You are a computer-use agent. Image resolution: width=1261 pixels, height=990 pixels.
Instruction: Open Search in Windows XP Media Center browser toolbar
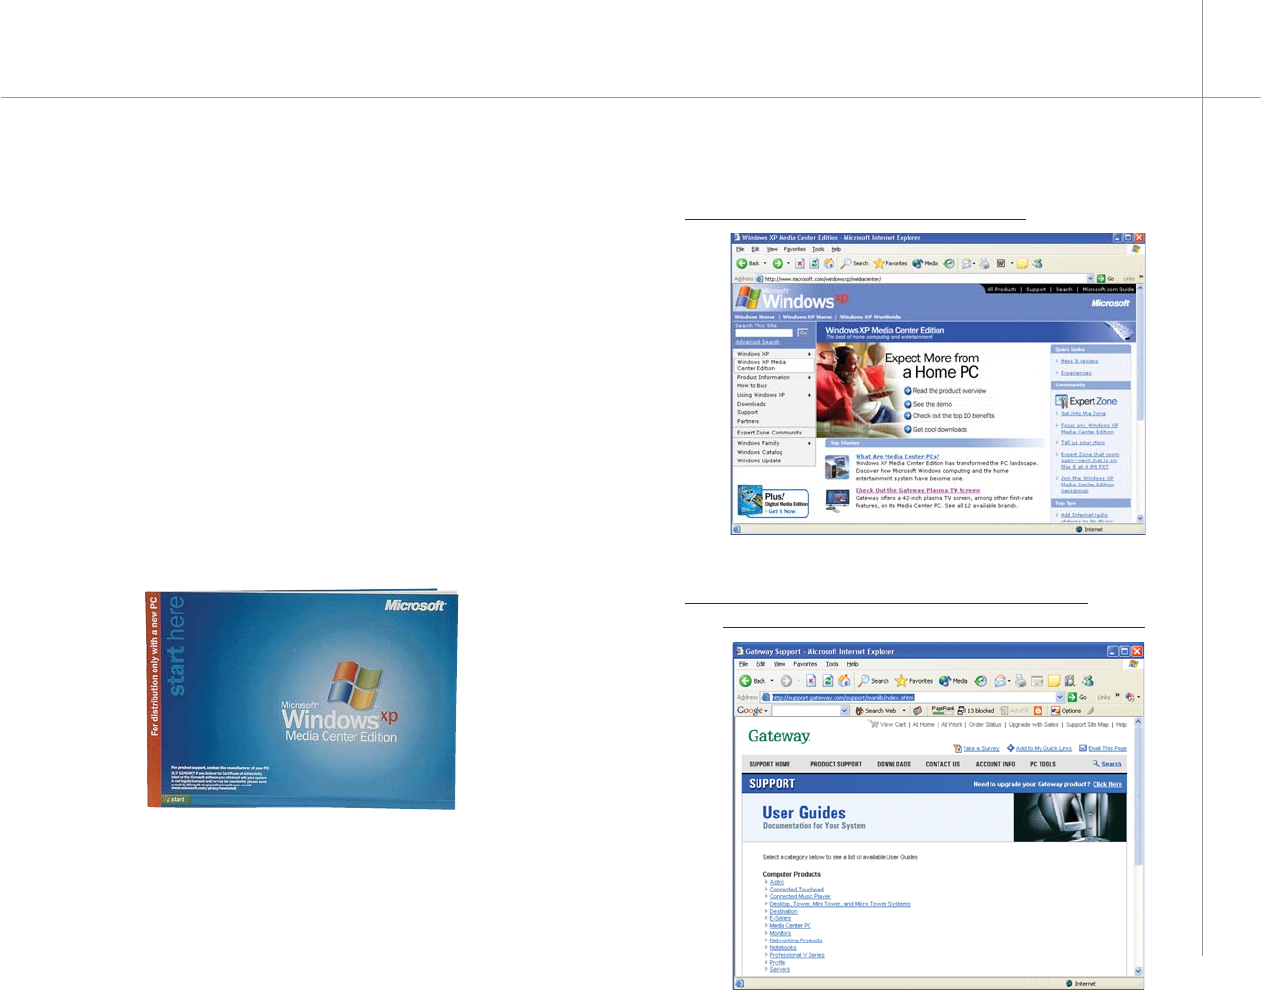coord(855,264)
